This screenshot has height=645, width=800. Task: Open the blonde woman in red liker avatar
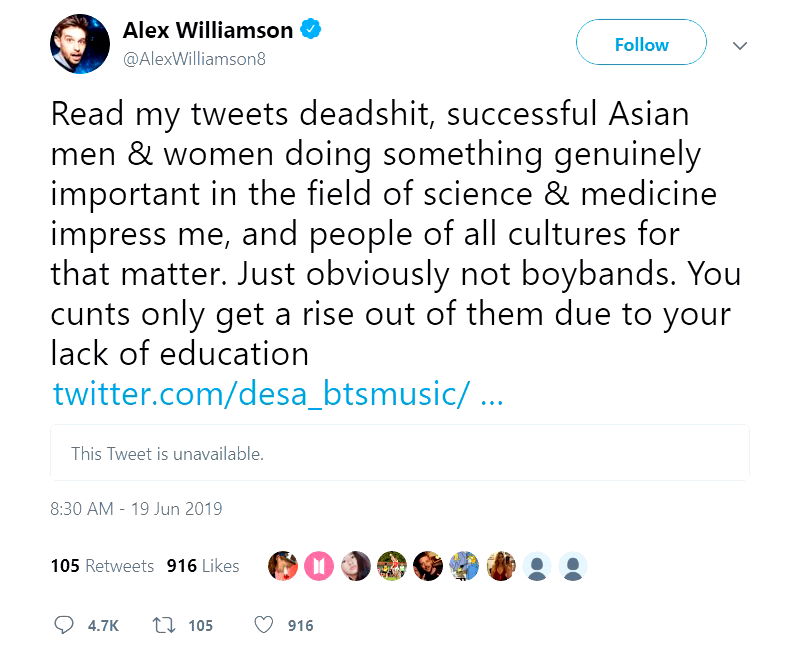click(x=500, y=566)
